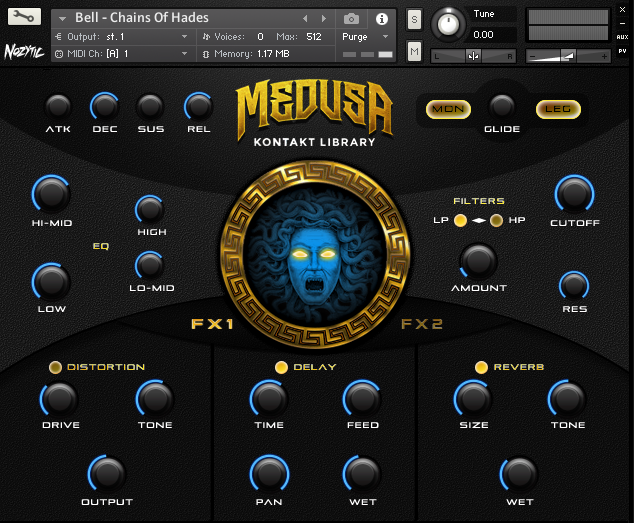The width and height of the screenshot is (634, 523).
Task: Click the output routing icon
Action: click(58, 37)
